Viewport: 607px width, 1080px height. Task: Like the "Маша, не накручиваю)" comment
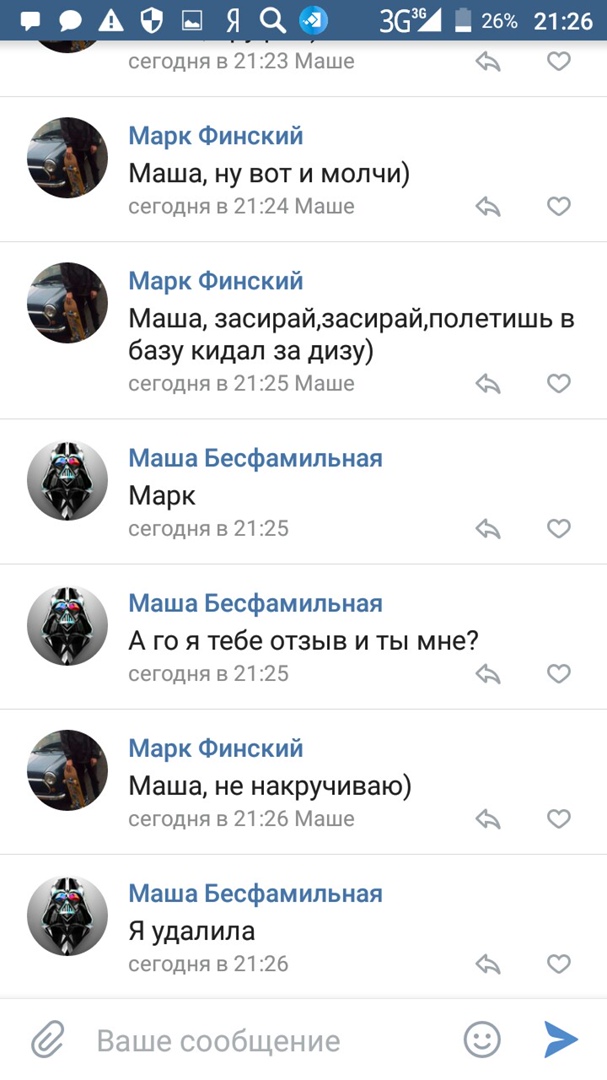(559, 819)
